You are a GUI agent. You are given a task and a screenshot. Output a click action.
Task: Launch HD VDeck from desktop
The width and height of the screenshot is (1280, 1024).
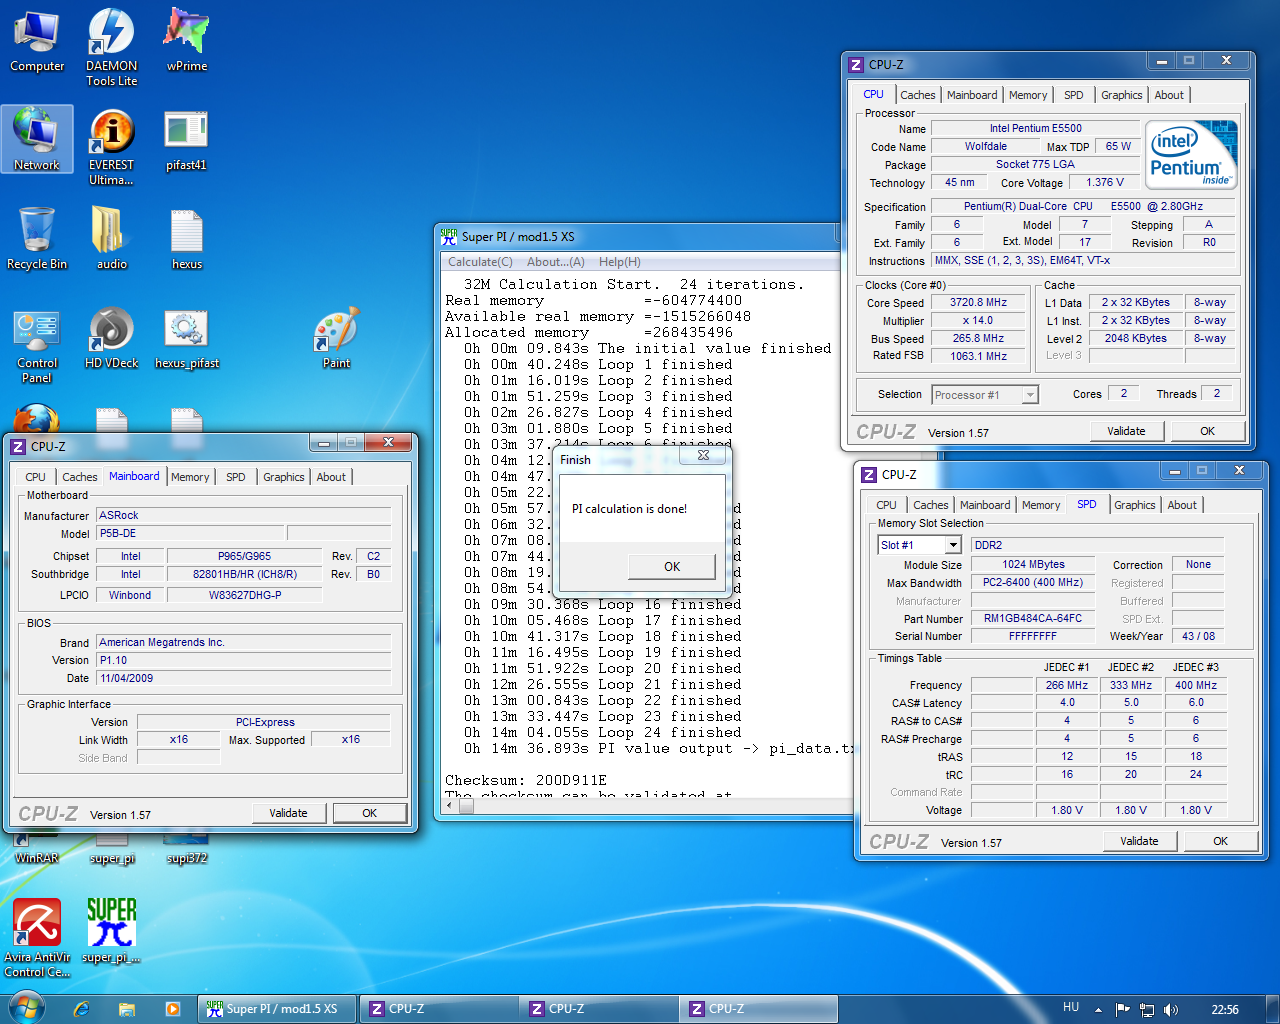coord(112,338)
